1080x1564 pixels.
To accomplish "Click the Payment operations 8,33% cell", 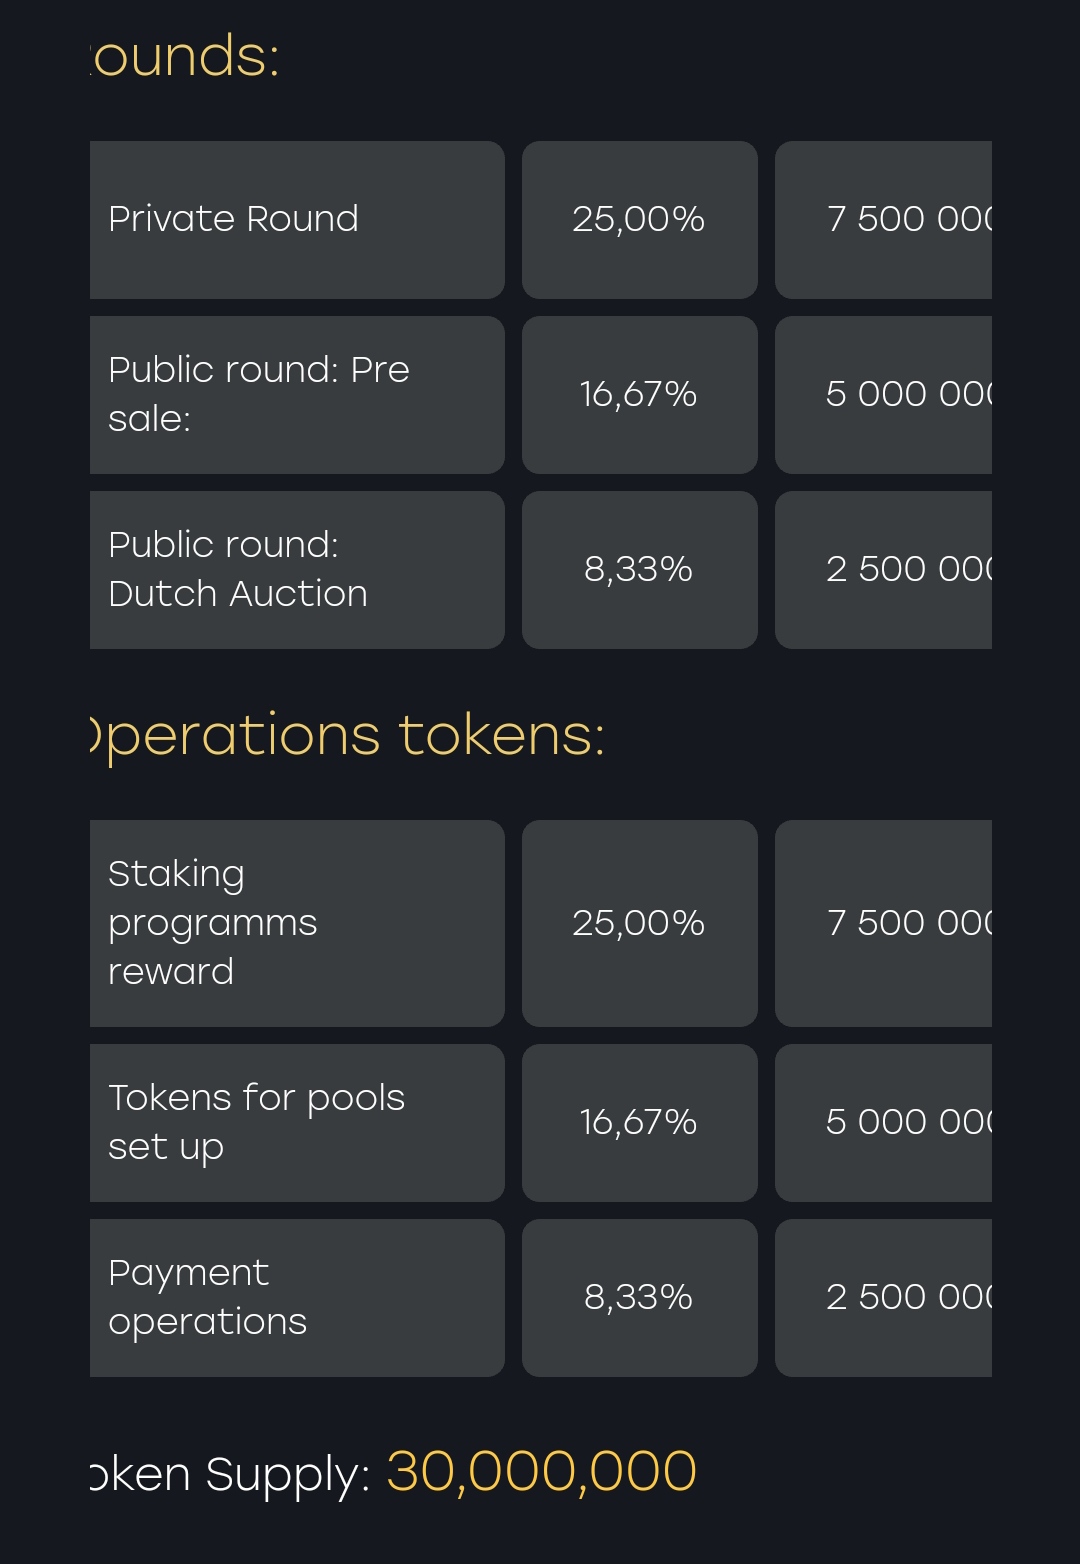I will (x=640, y=1298).
